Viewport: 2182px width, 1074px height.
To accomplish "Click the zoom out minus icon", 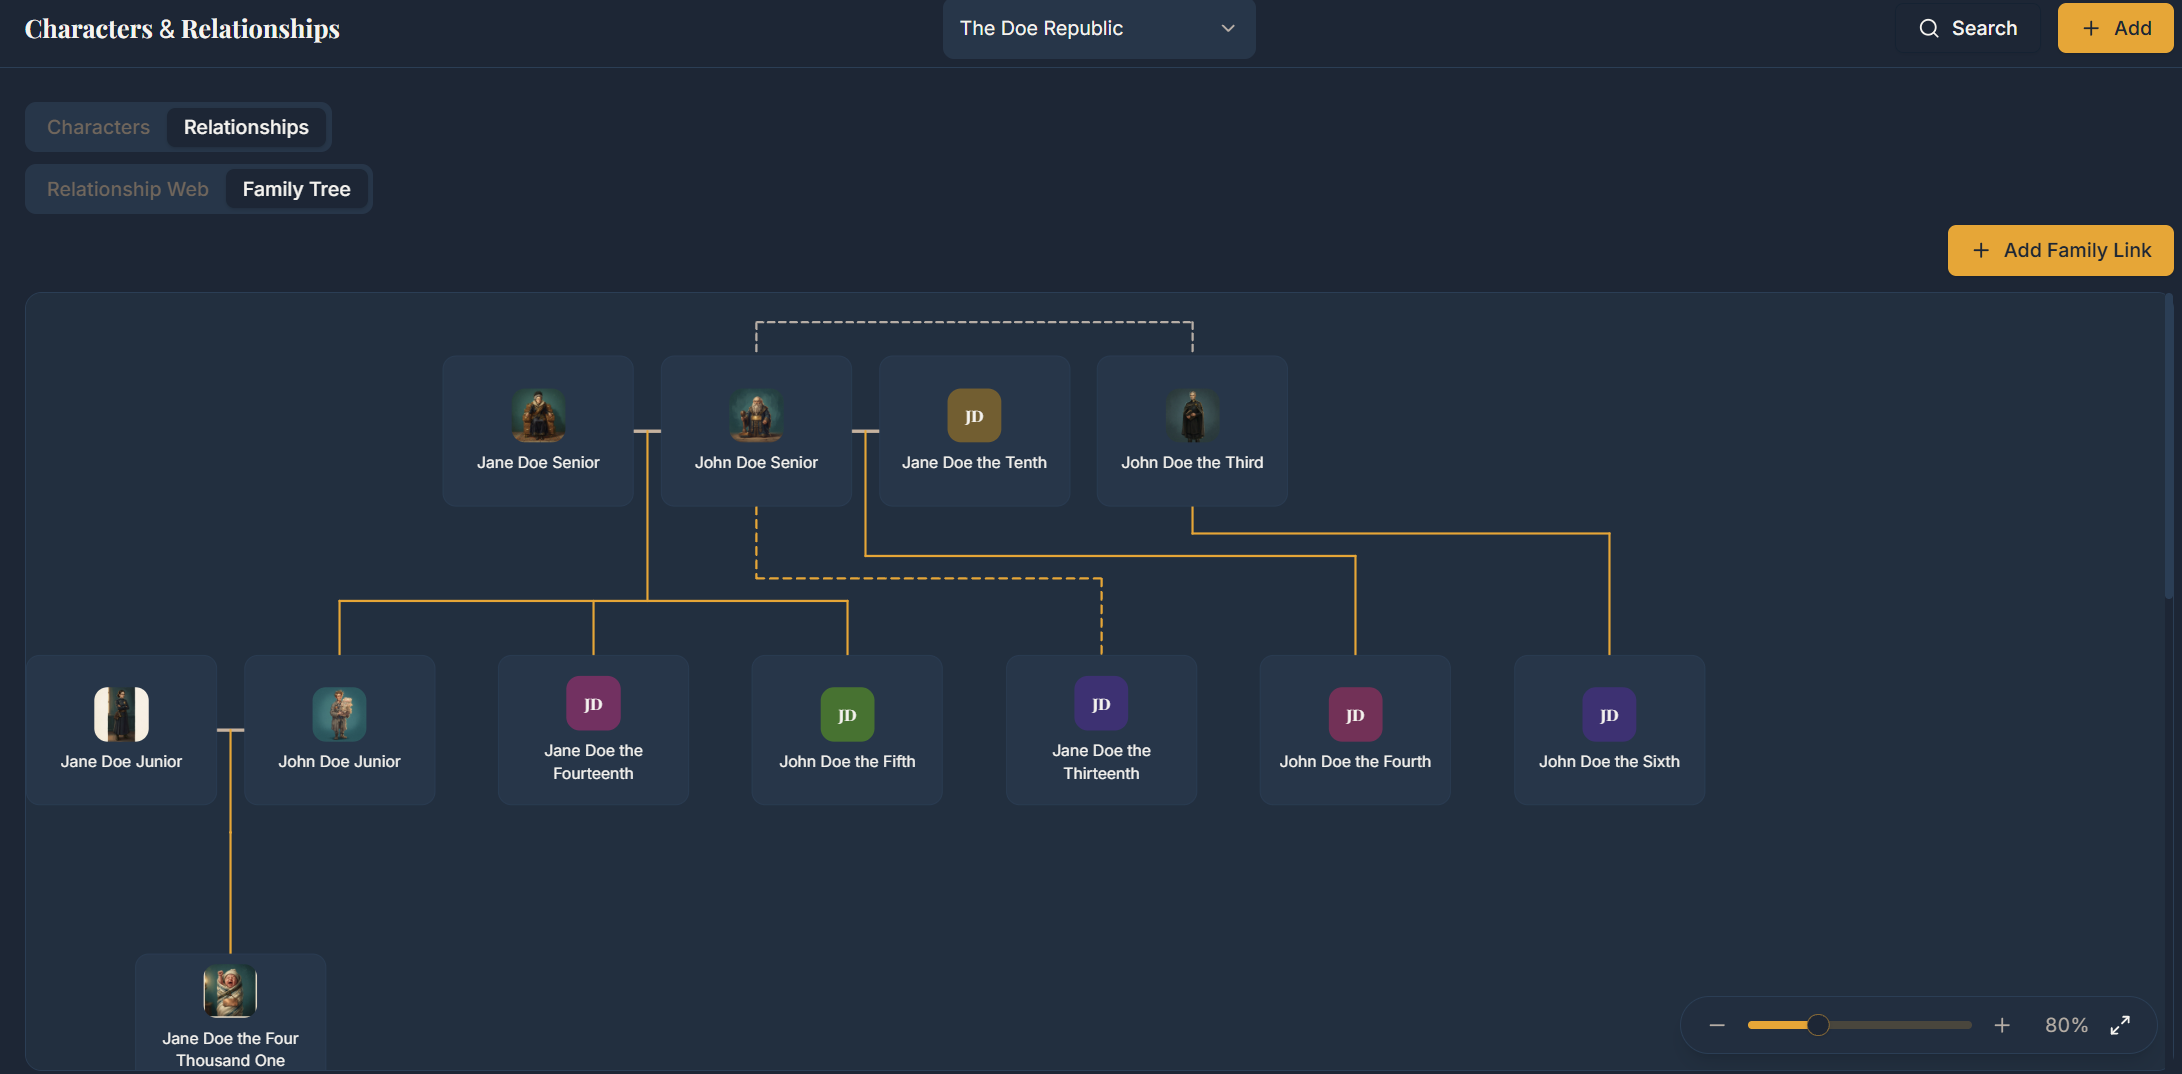I will click(x=1717, y=1025).
